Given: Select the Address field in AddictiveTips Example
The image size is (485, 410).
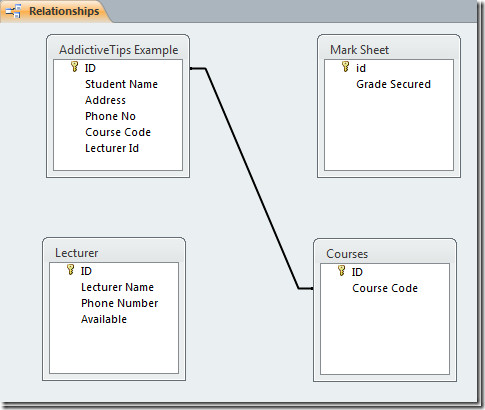Looking at the screenshot, I should pyautogui.click(x=105, y=100).
